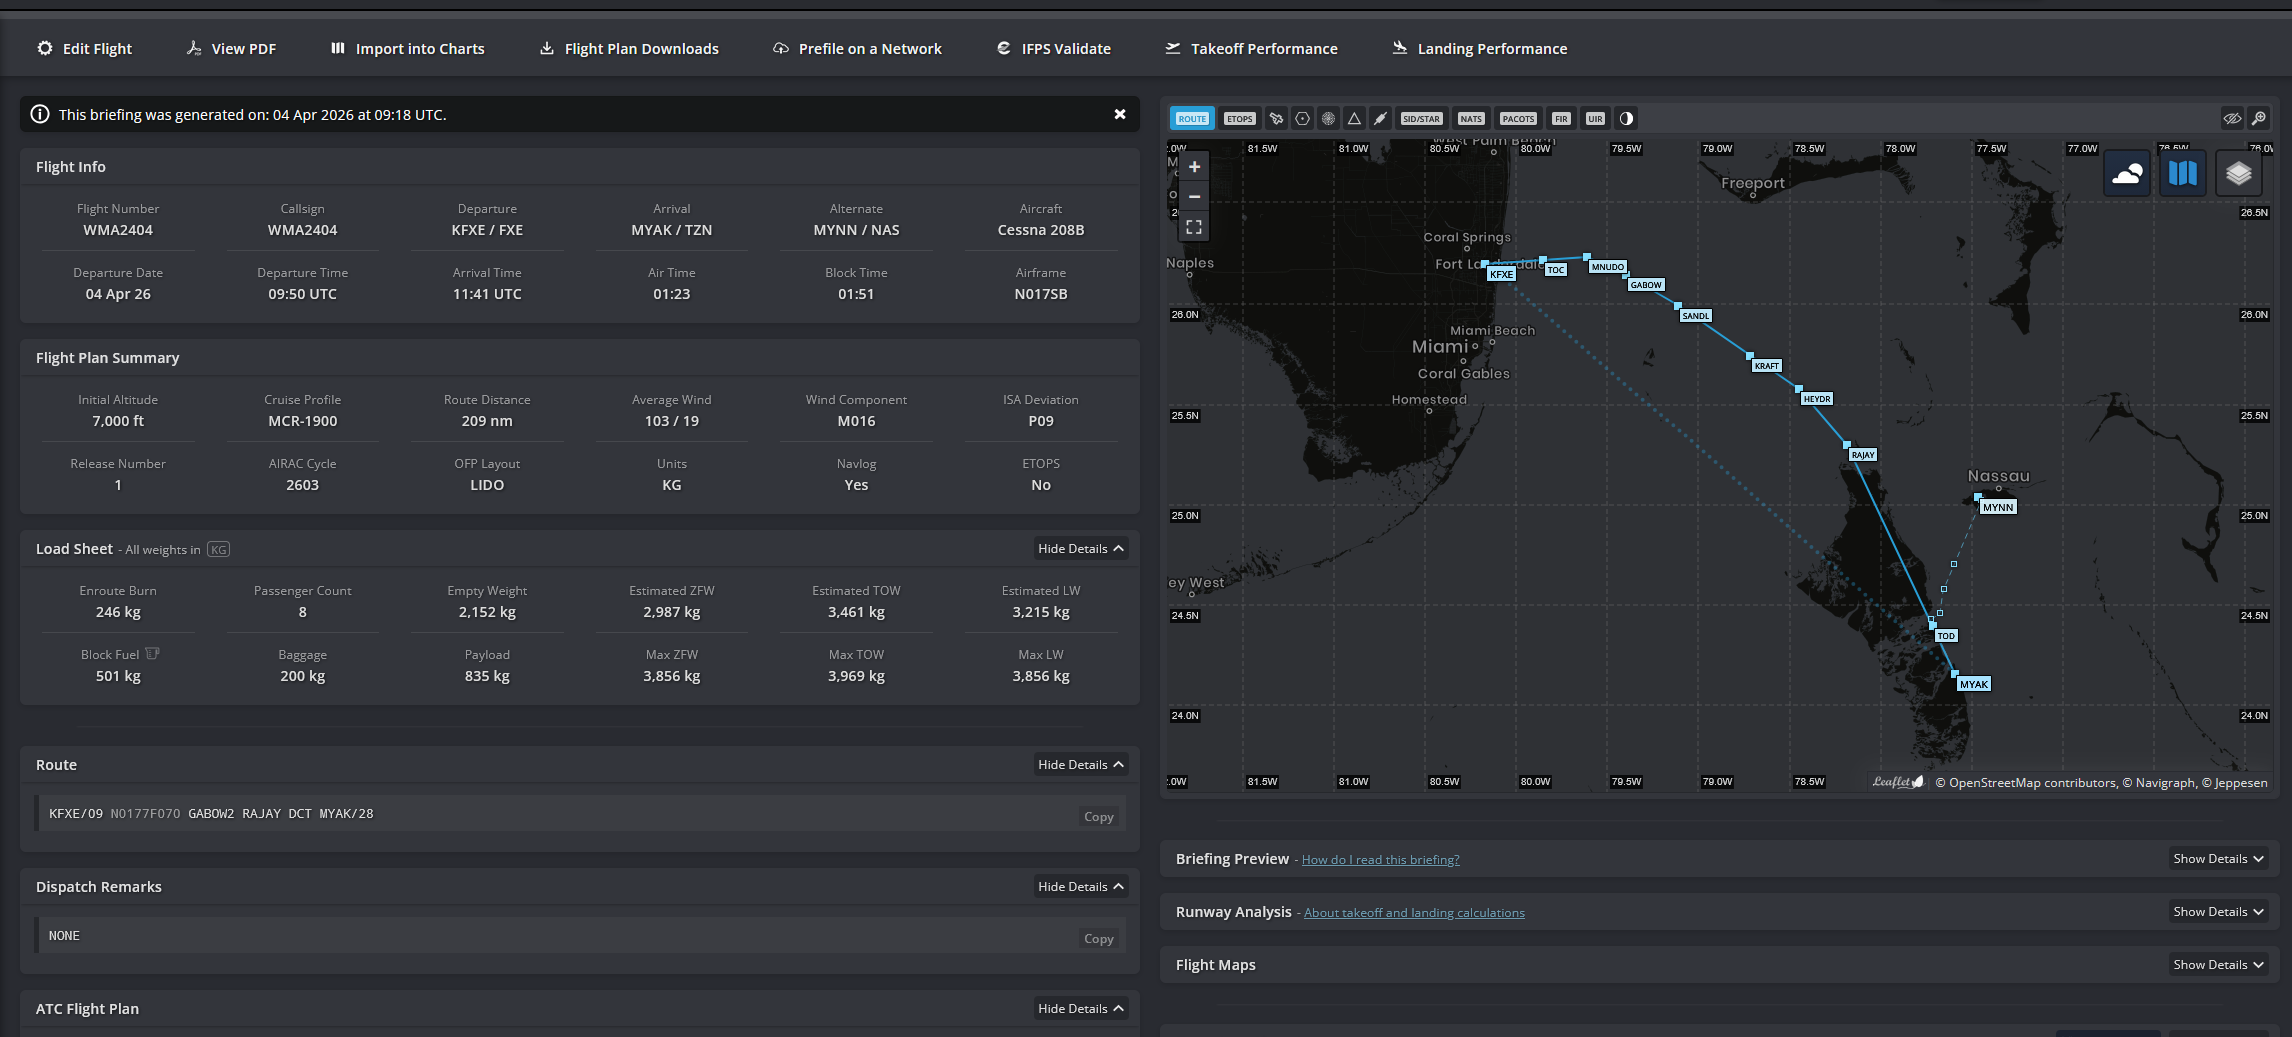
Task: Open the map layers selector
Action: click(x=2238, y=172)
